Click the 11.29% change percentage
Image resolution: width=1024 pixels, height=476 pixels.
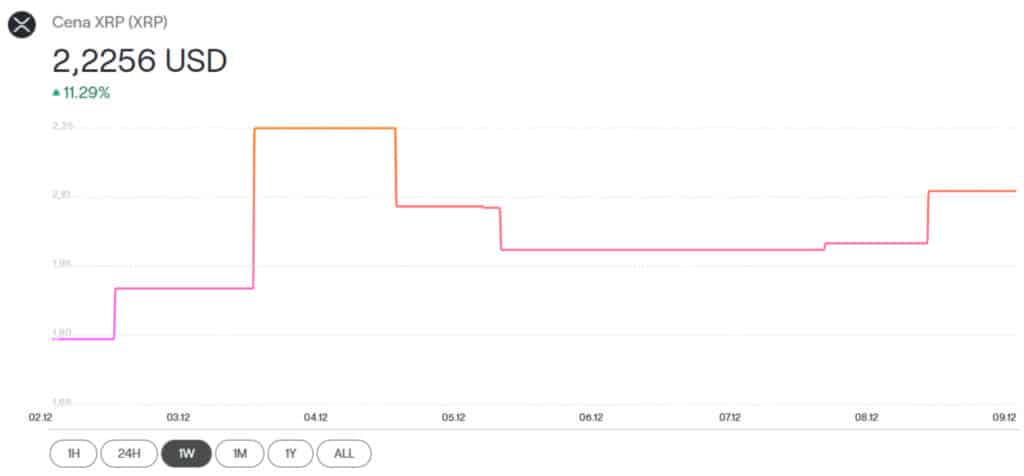(x=87, y=93)
